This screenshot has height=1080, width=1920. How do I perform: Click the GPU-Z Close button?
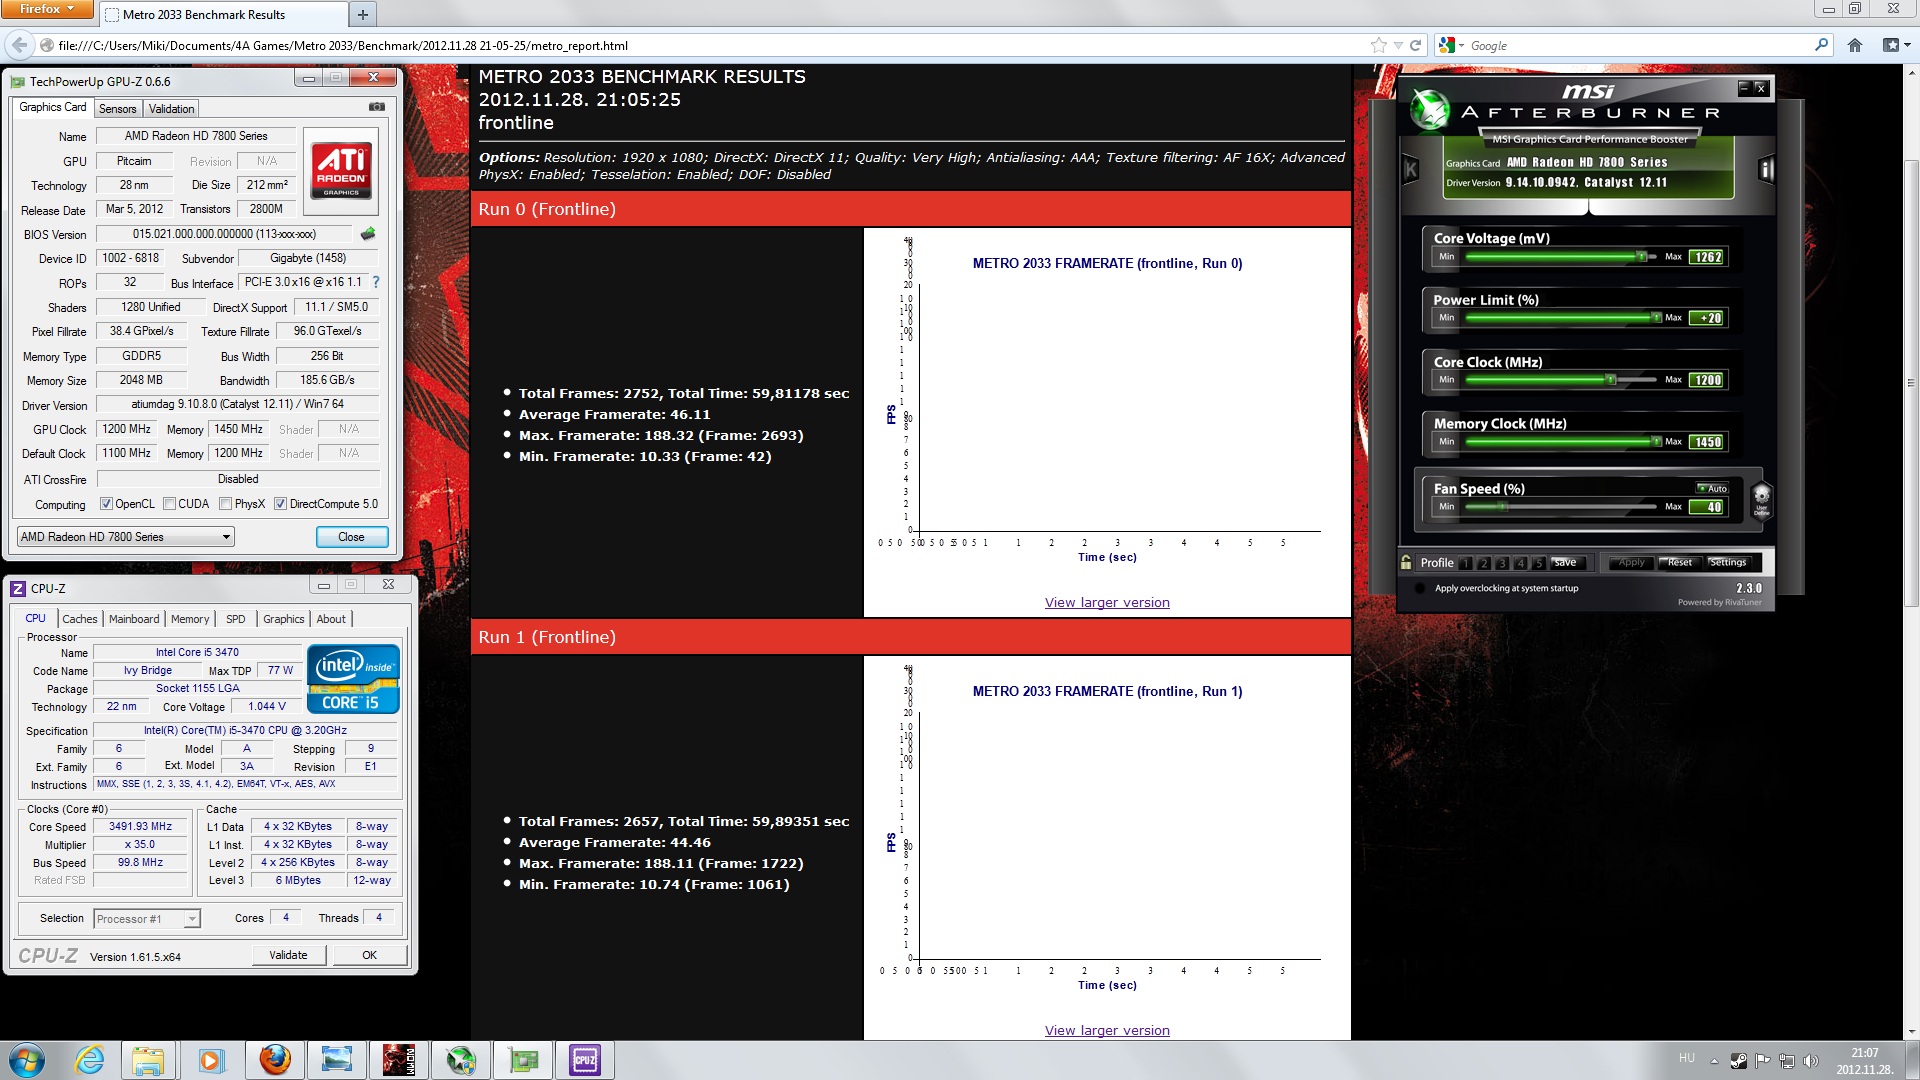tap(351, 537)
